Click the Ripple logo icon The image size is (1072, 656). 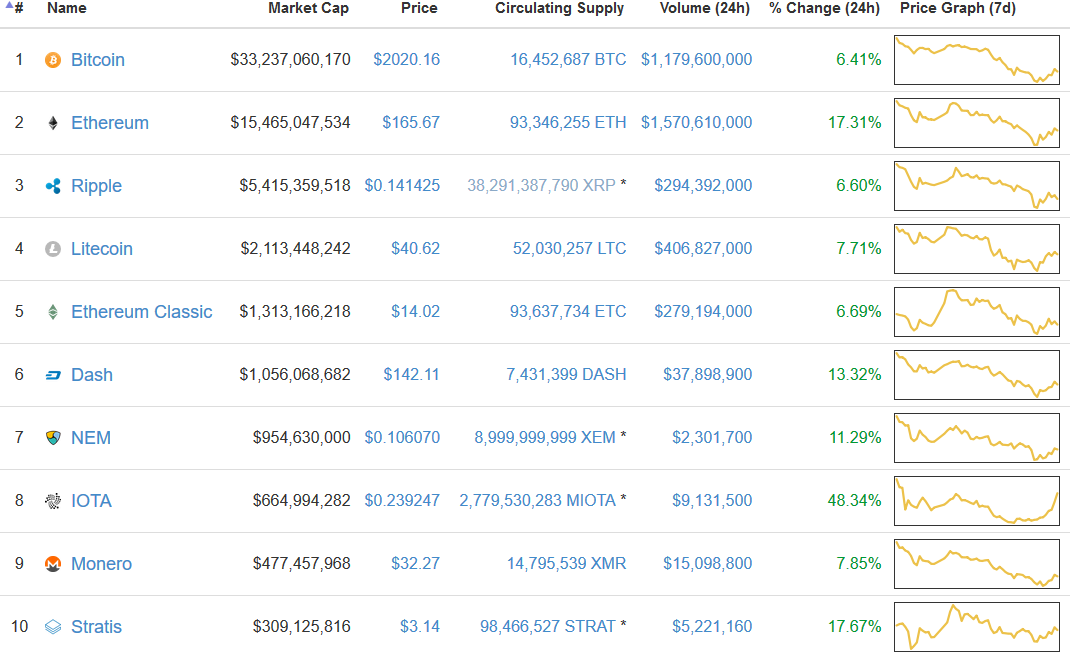click(x=53, y=186)
